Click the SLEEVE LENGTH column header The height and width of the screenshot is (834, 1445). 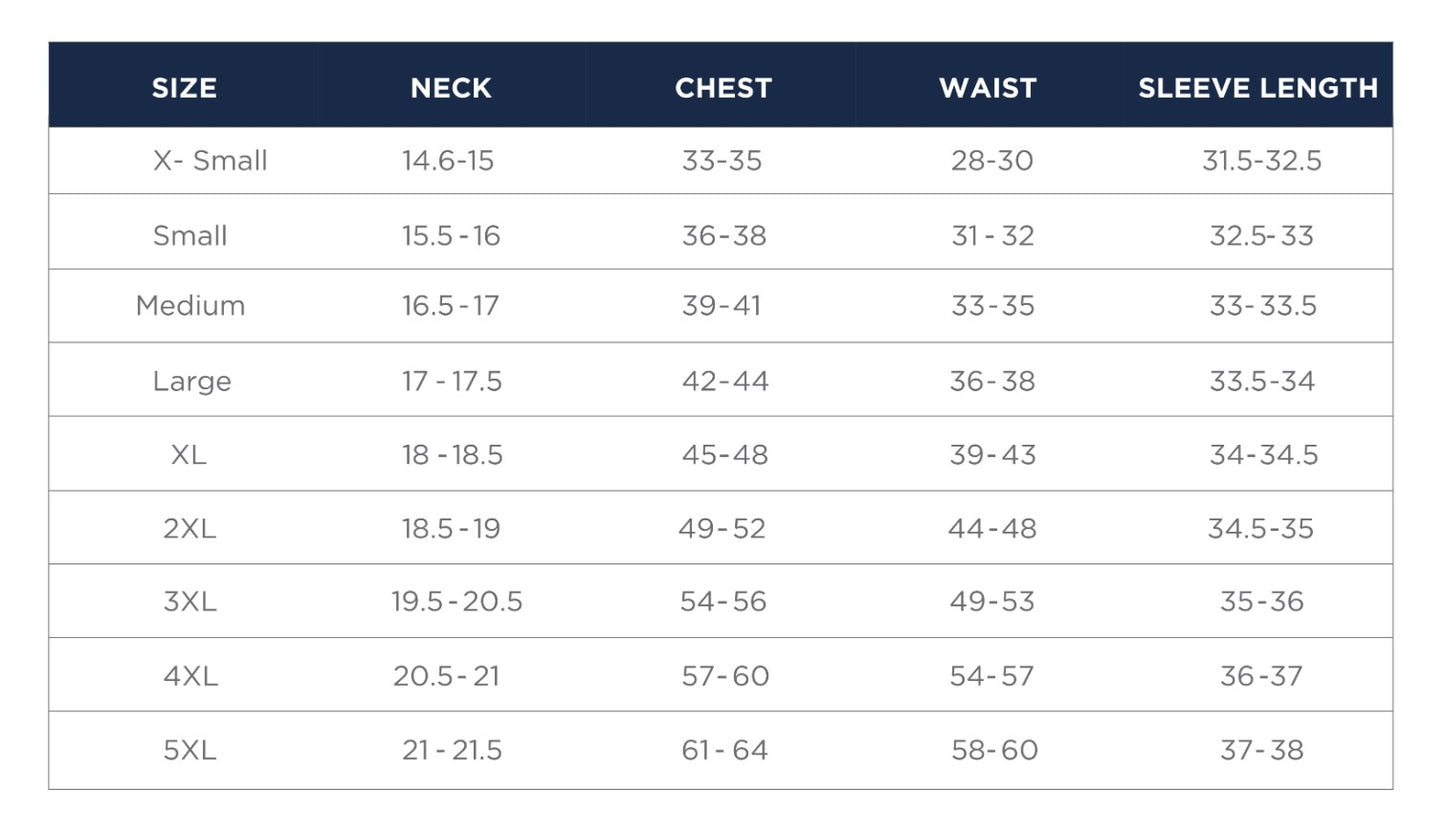pos(1258,88)
